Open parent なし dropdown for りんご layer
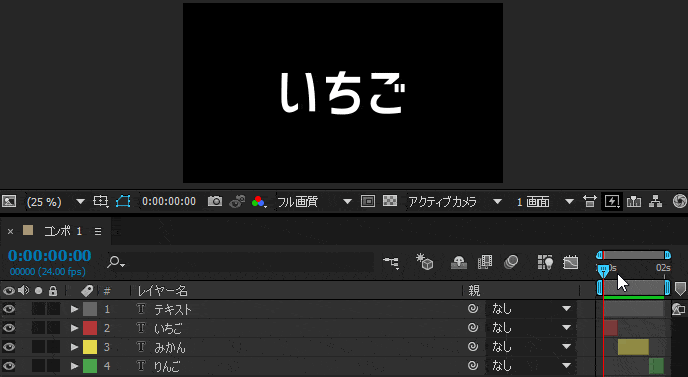 [x=531, y=366]
